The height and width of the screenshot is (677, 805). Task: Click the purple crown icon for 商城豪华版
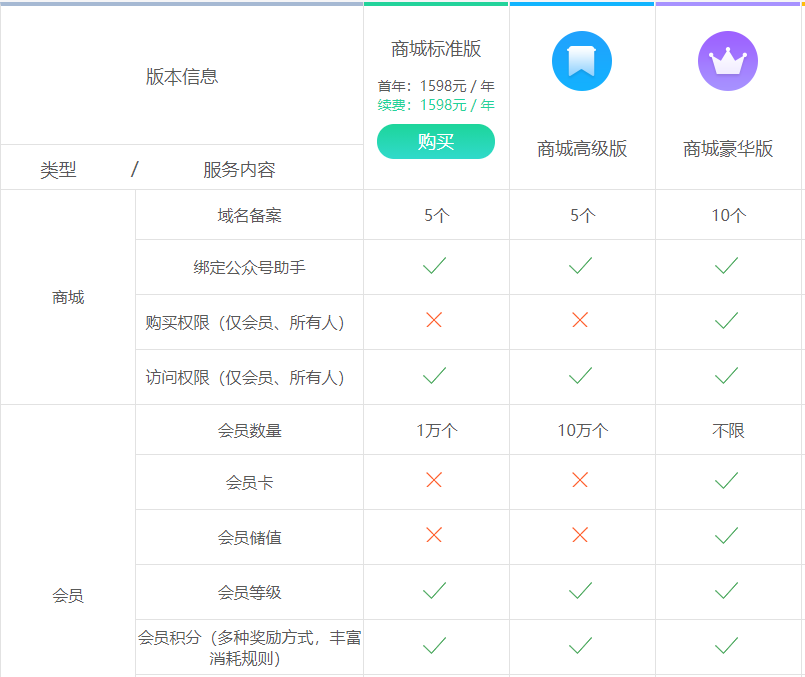(727, 61)
